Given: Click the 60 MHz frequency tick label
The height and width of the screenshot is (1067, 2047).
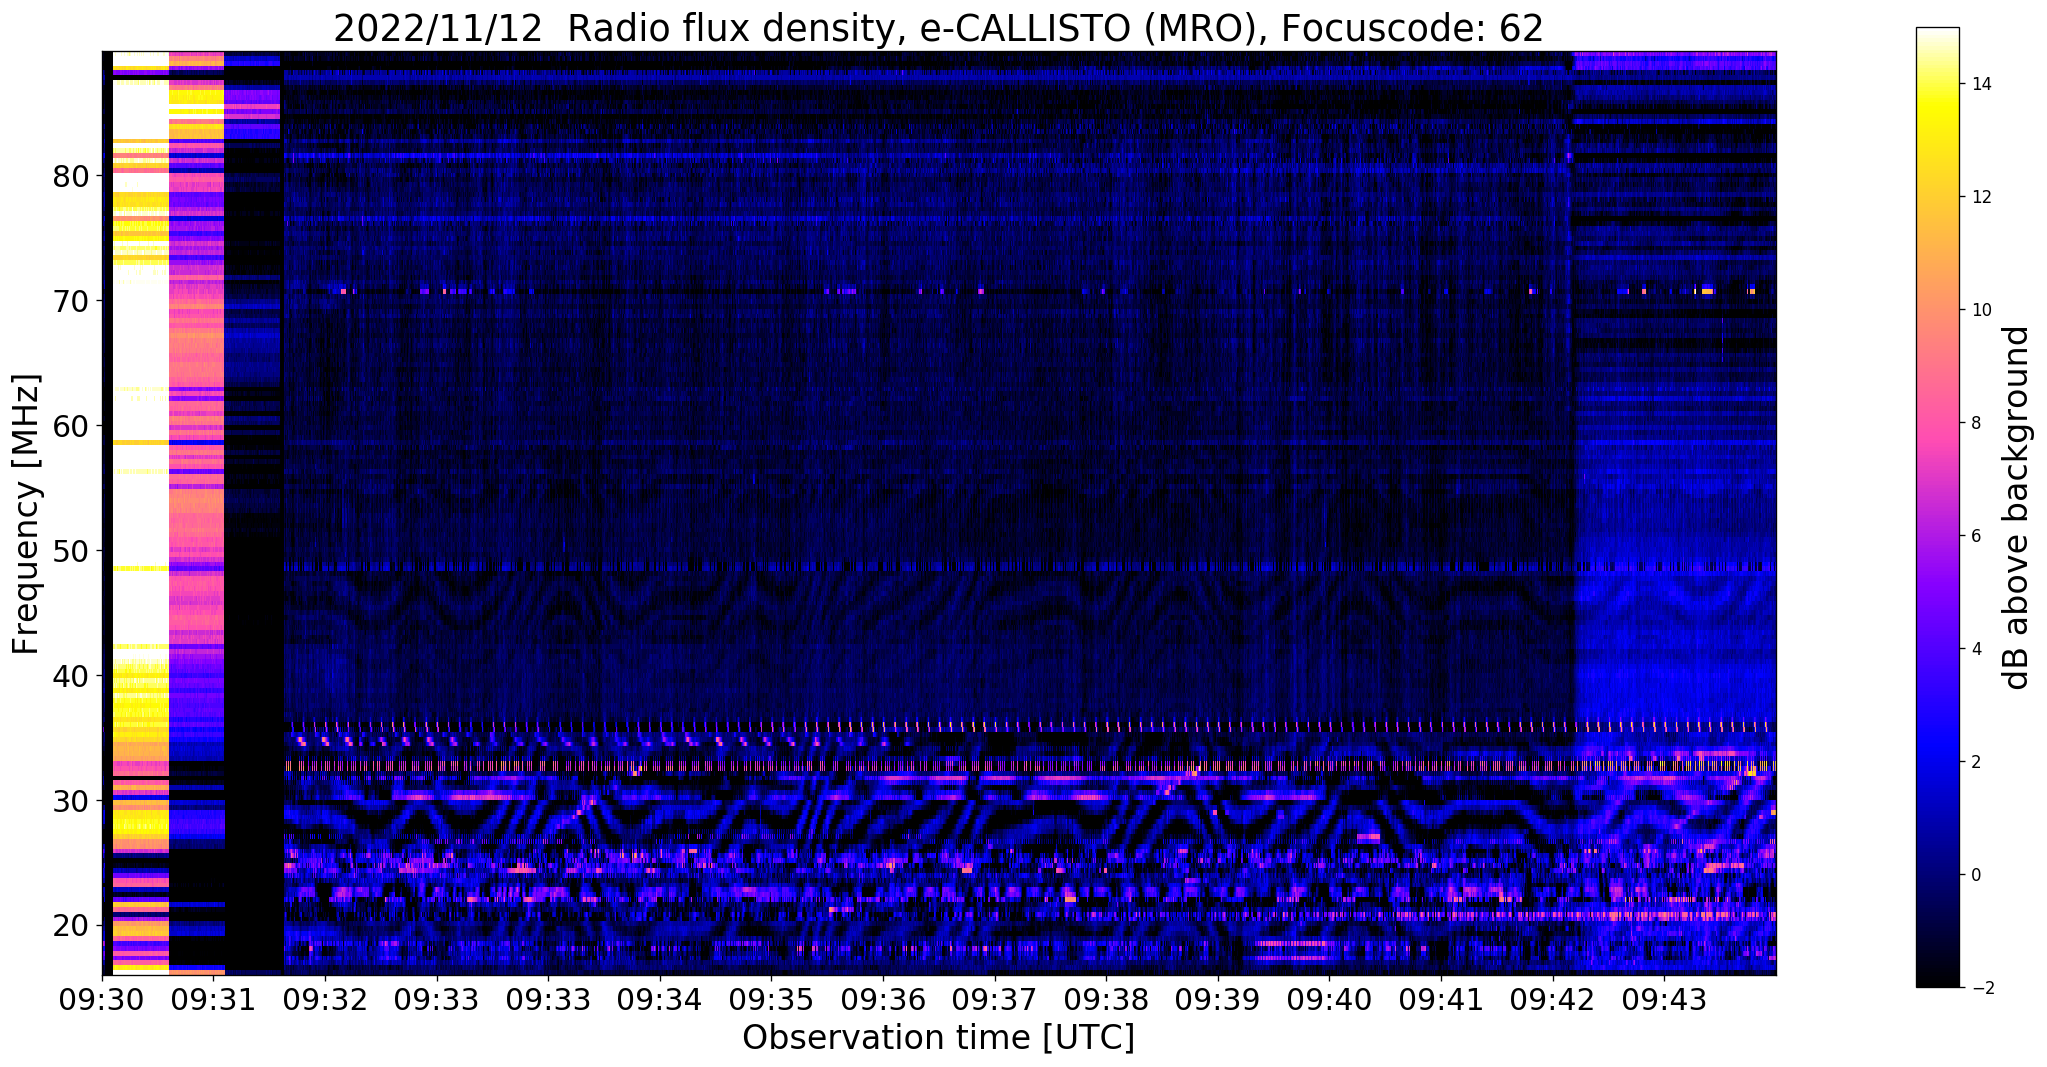Looking at the screenshot, I should pyautogui.click(x=70, y=426).
